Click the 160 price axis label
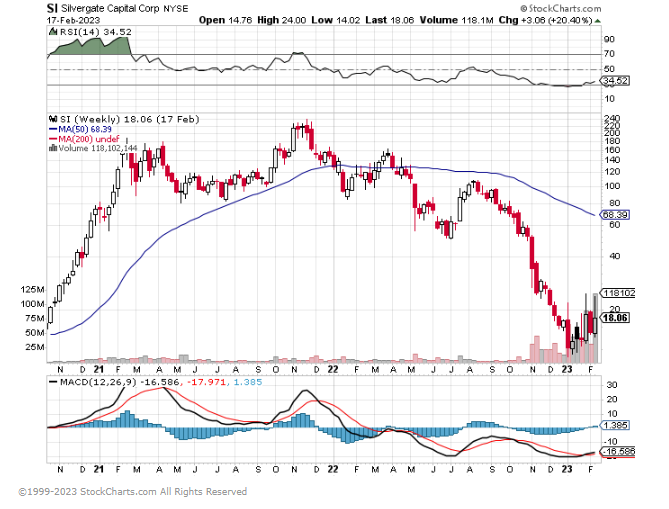This screenshot has height=509, width=669. coord(611,150)
